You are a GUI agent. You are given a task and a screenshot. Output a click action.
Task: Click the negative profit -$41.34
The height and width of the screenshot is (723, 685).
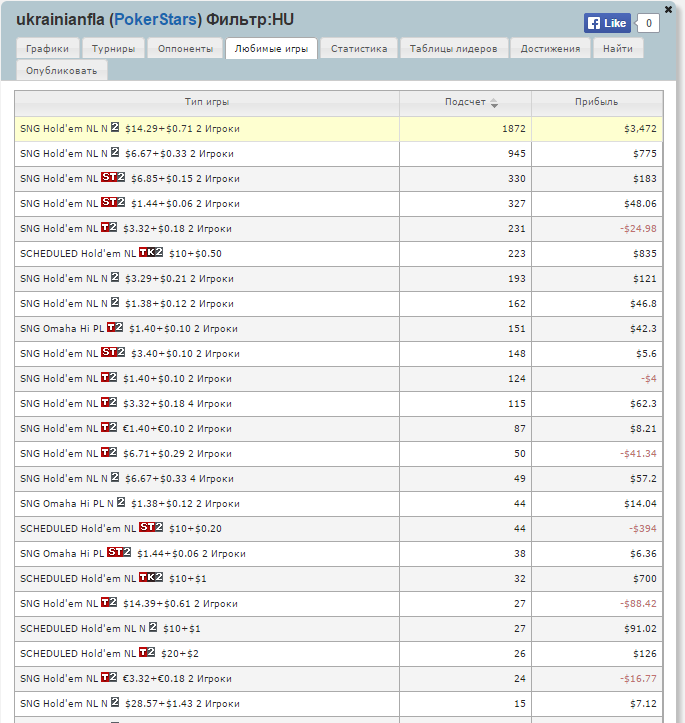(x=638, y=454)
